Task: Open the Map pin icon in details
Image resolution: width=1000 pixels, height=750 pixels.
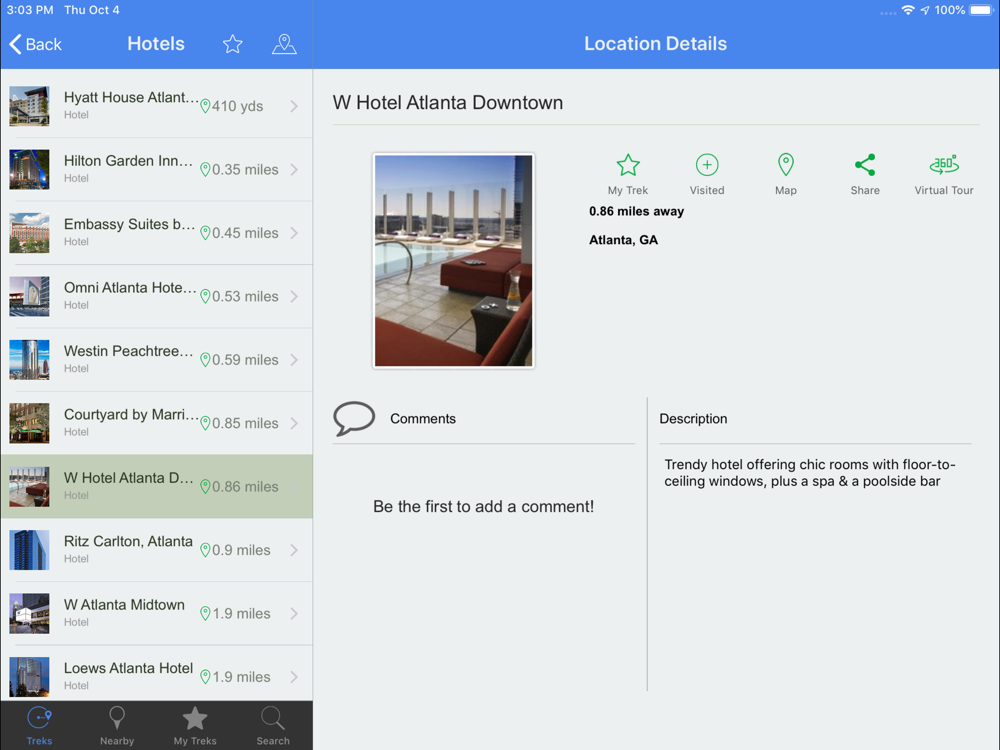Action: click(x=786, y=165)
